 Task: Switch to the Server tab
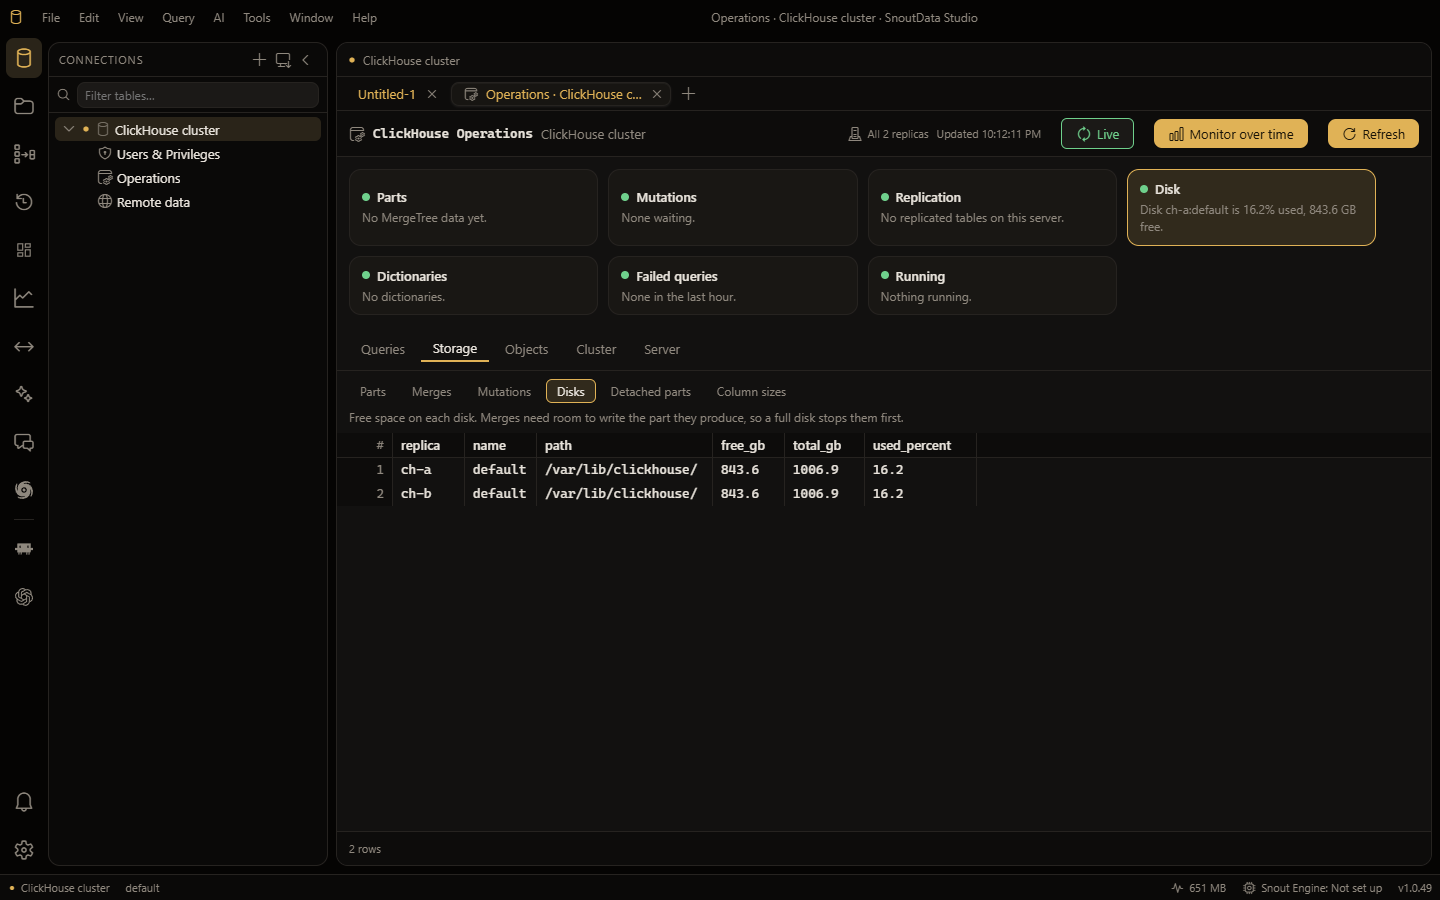[662, 349]
